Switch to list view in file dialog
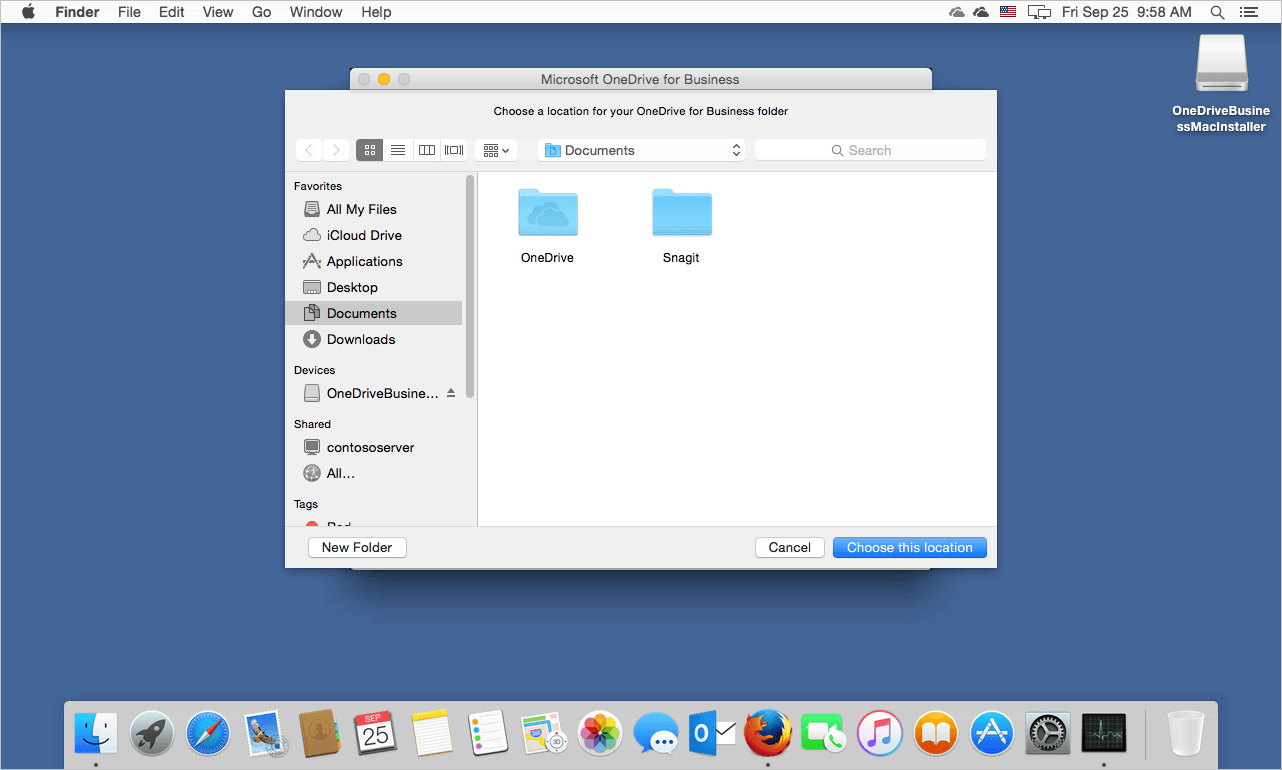Viewport: 1282px width, 770px height. (398, 150)
